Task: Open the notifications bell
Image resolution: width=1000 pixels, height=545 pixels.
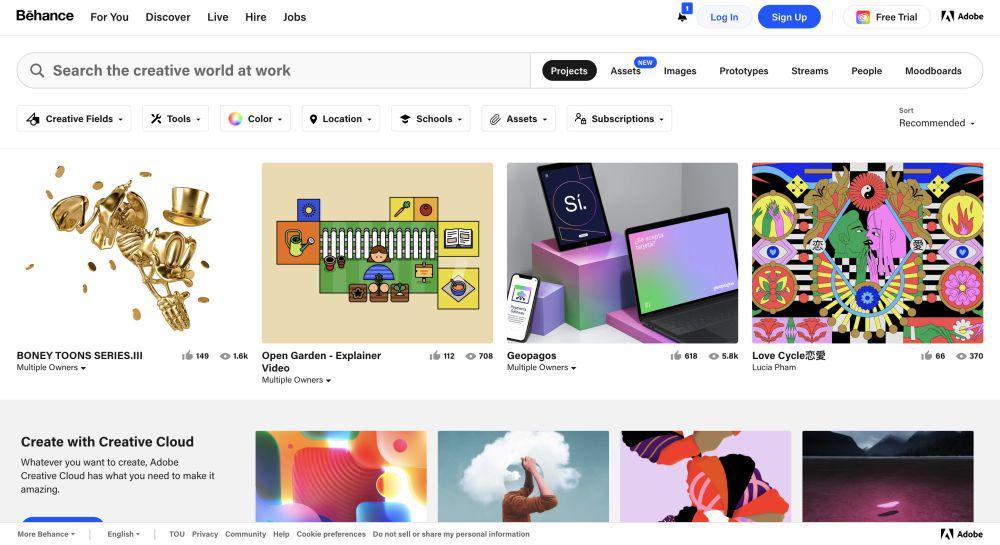Action: (x=682, y=17)
